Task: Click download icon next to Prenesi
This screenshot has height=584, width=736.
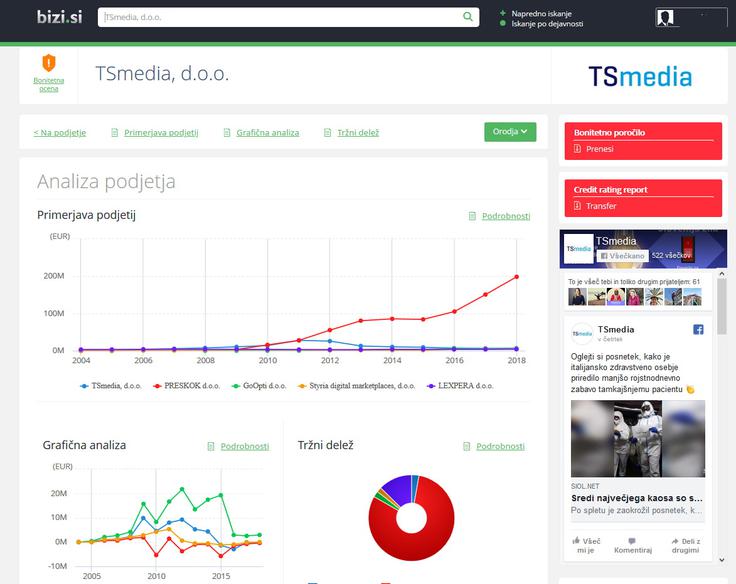Action: click(577, 149)
